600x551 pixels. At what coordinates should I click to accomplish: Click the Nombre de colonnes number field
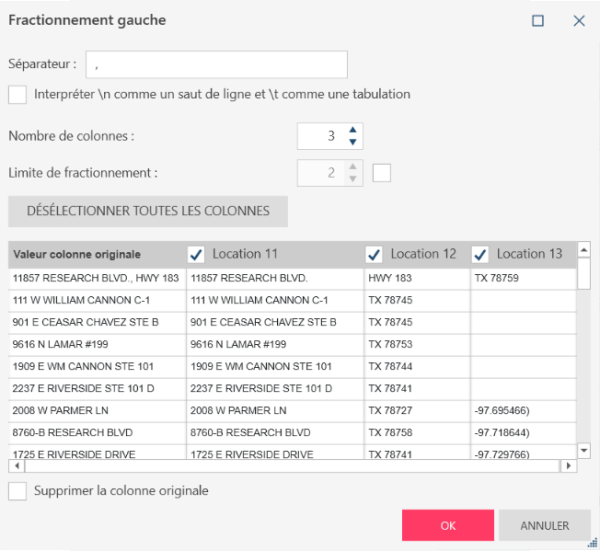(320, 136)
